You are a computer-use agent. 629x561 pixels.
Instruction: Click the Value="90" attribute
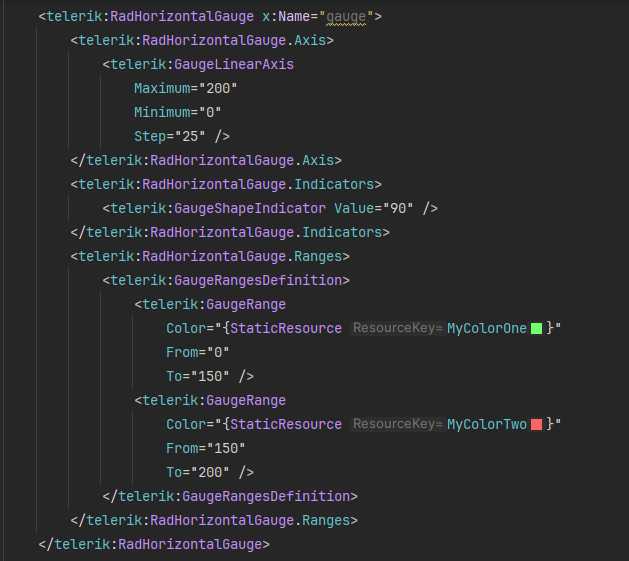pyautogui.click(x=374, y=209)
